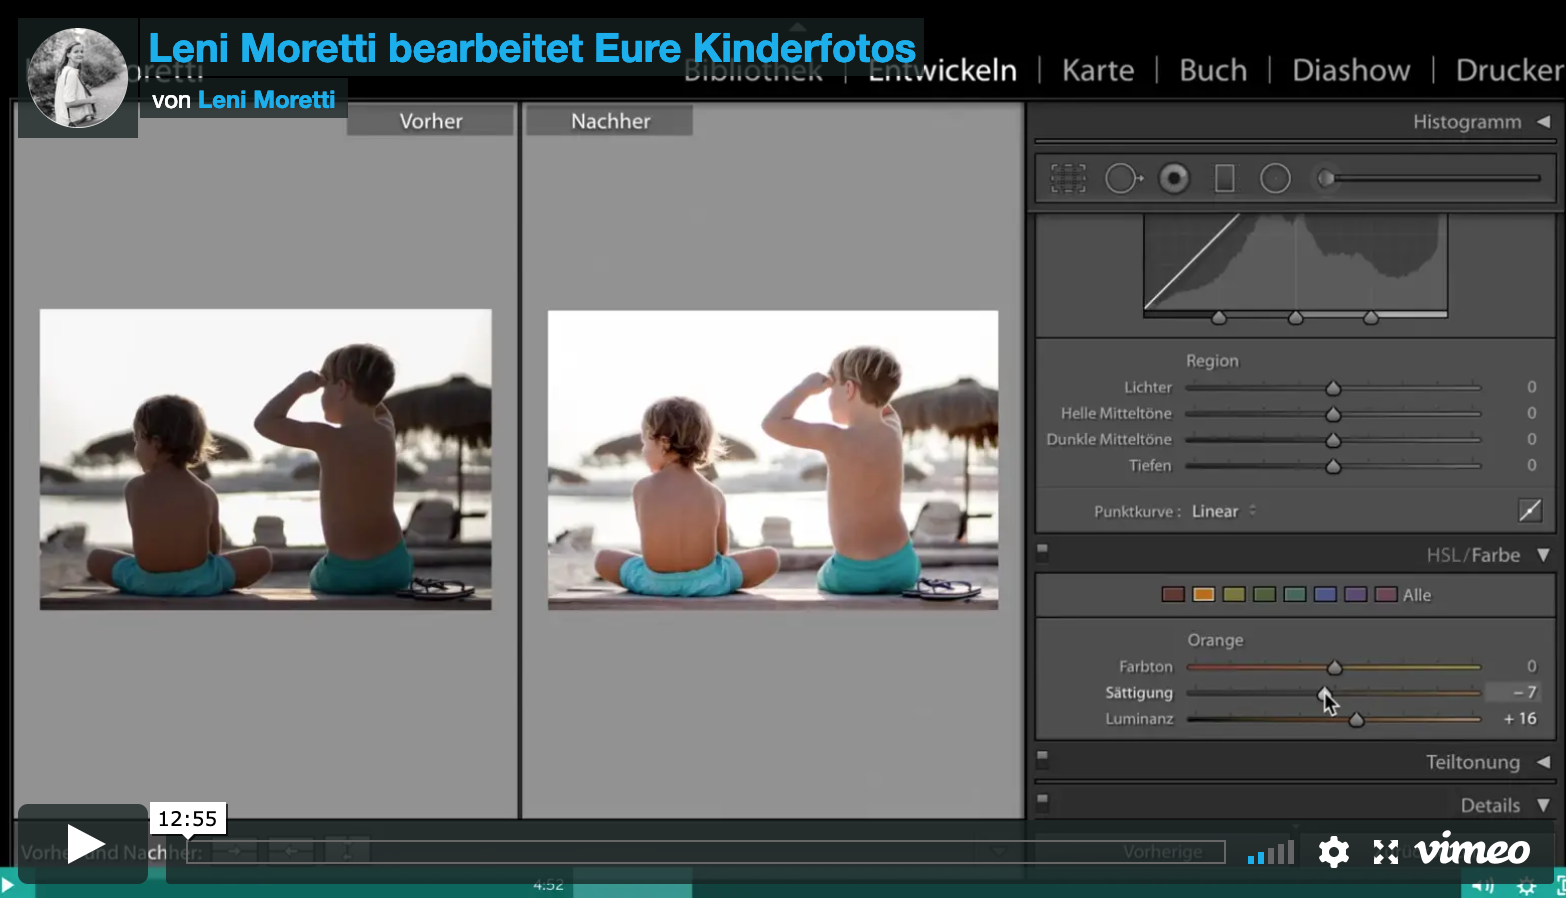Select the adjustment brush tool
The width and height of the screenshot is (1566, 898).
click(1326, 179)
